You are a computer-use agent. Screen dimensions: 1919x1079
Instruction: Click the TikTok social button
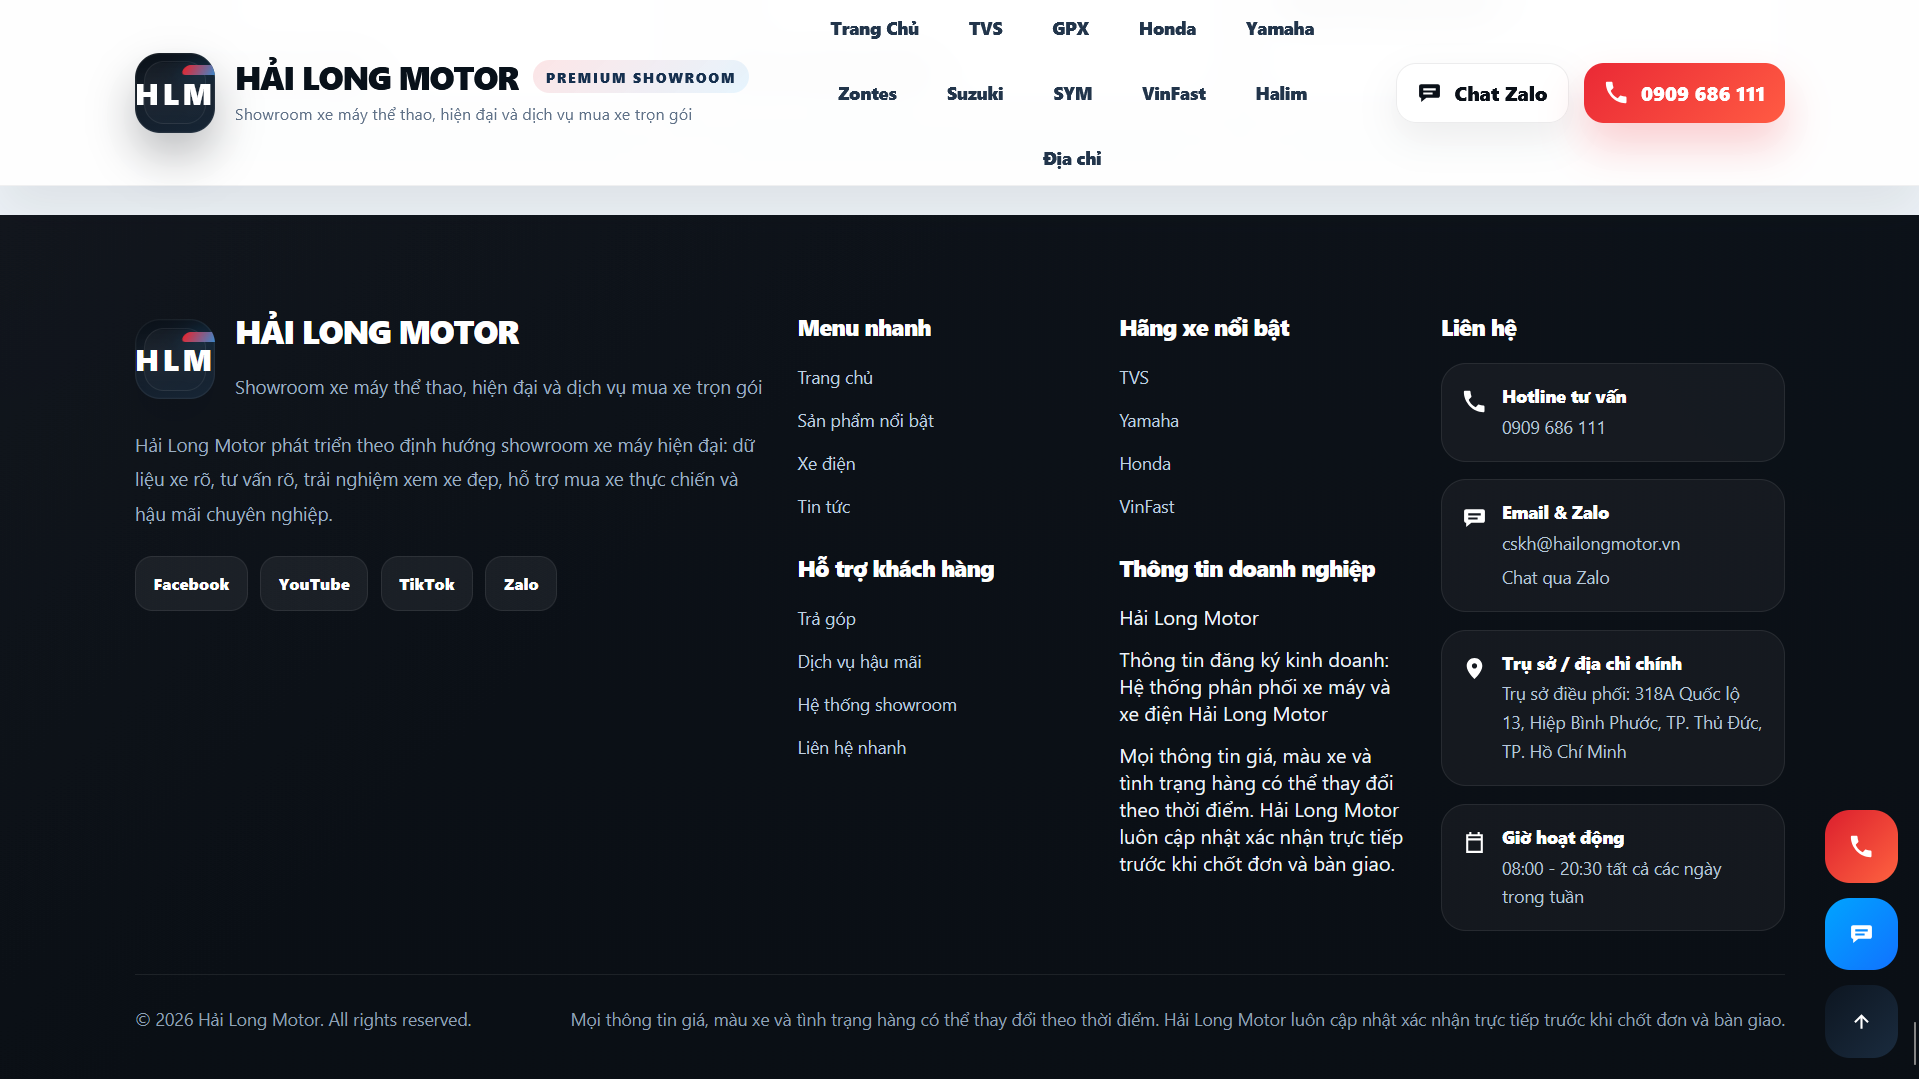click(426, 583)
